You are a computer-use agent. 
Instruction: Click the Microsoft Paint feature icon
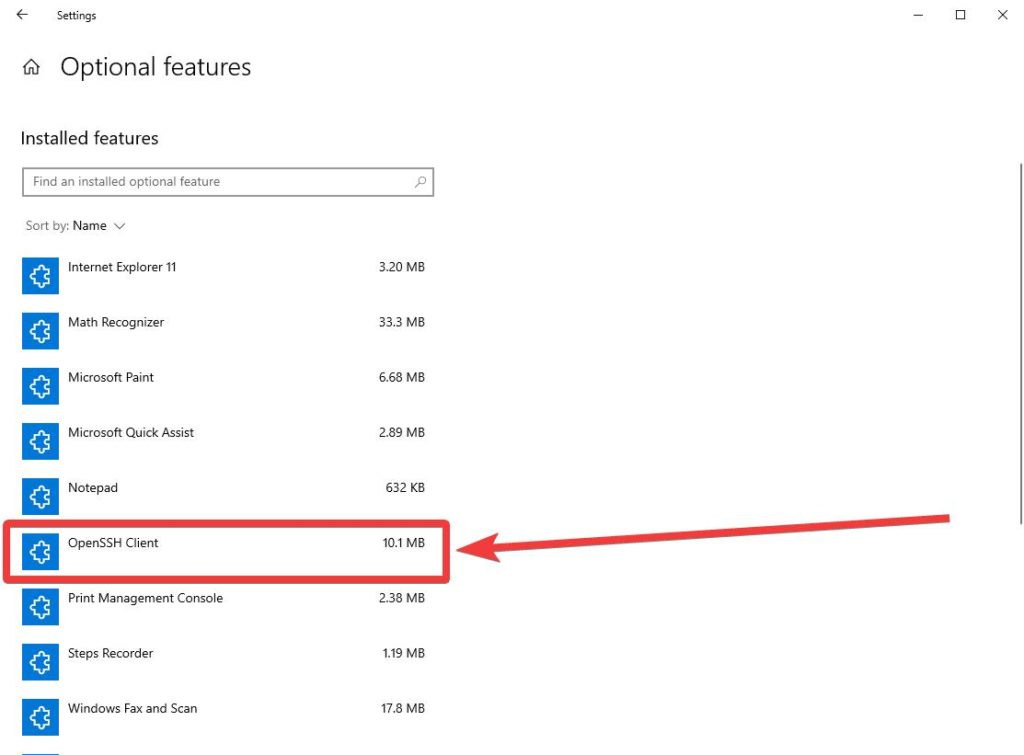click(x=39, y=386)
